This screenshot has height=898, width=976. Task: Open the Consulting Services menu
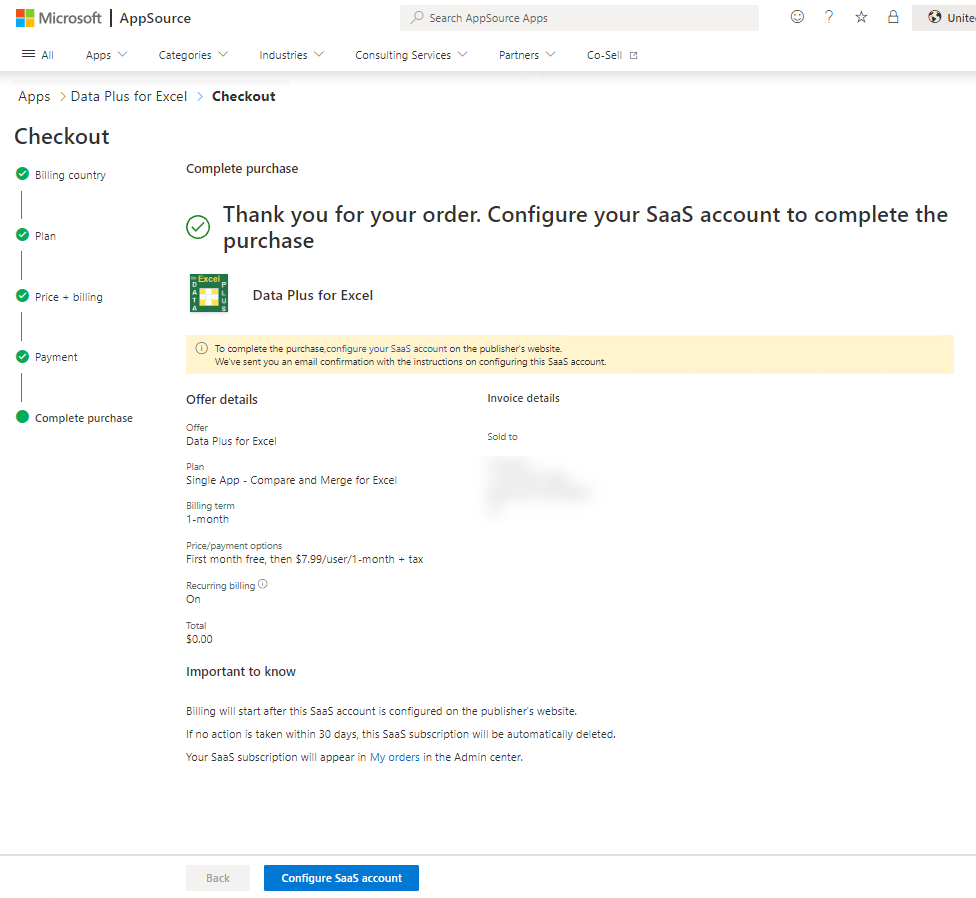point(411,55)
